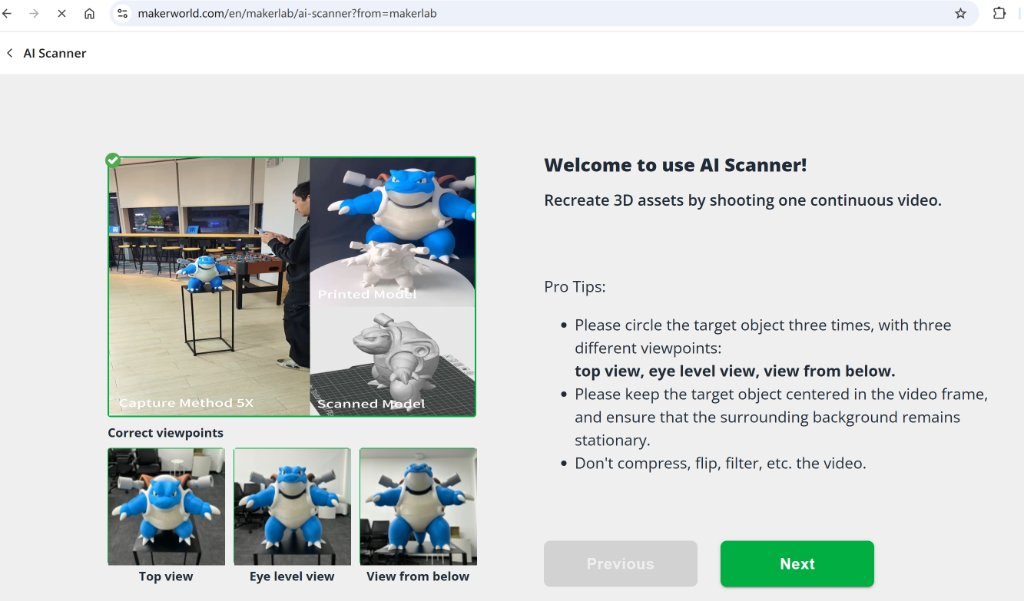Screen dimensions: 1024x601
Task: Open the browser extensions puzzle icon
Action: [x=999, y=13]
